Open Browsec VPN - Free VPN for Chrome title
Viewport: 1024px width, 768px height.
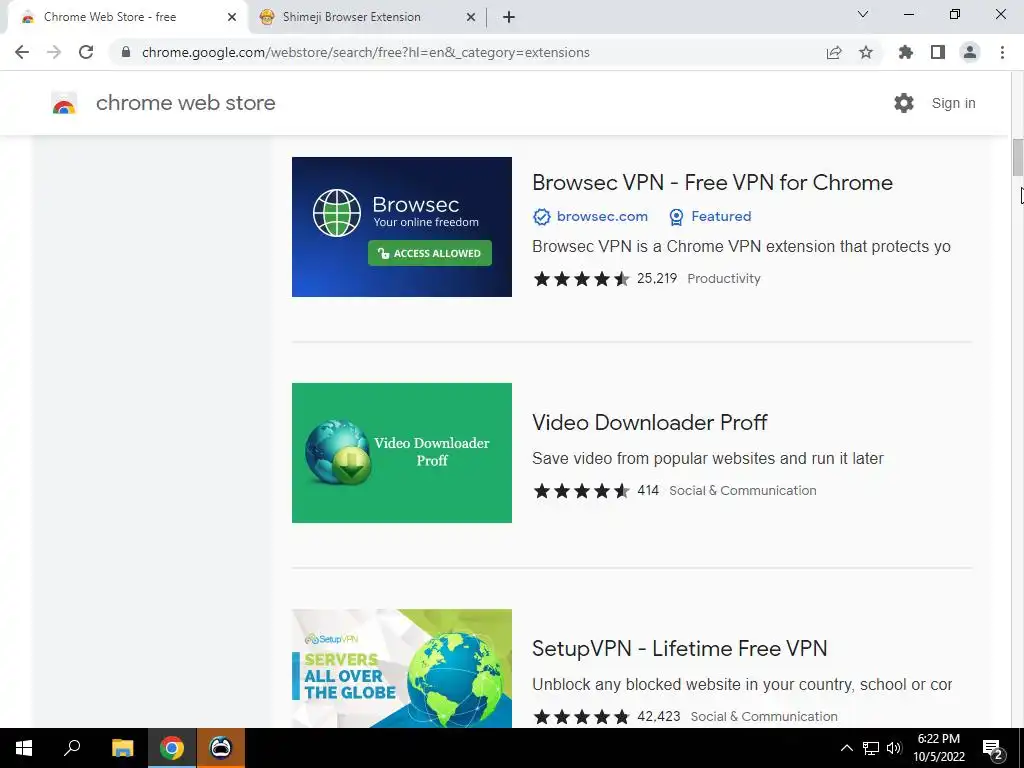712,183
